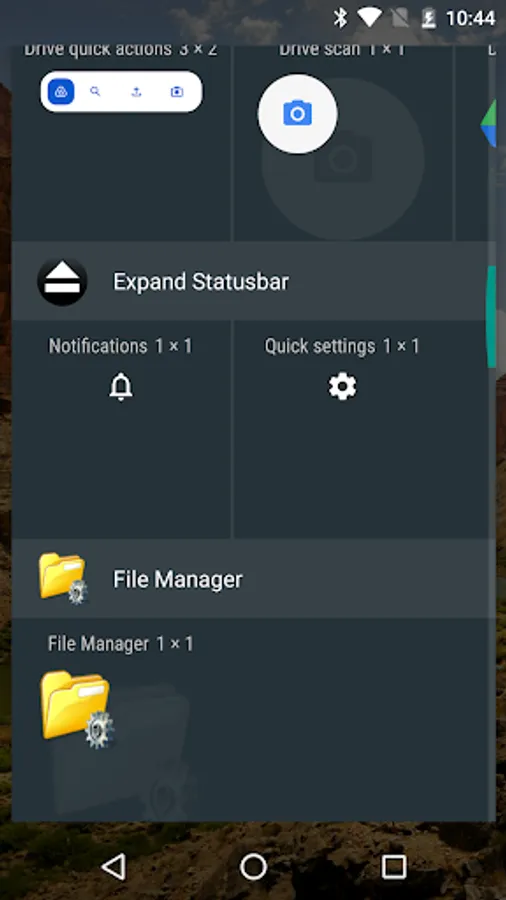Tap the teal scrollbar indicator on right
This screenshot has width=506, height=900.
(491, 316)
